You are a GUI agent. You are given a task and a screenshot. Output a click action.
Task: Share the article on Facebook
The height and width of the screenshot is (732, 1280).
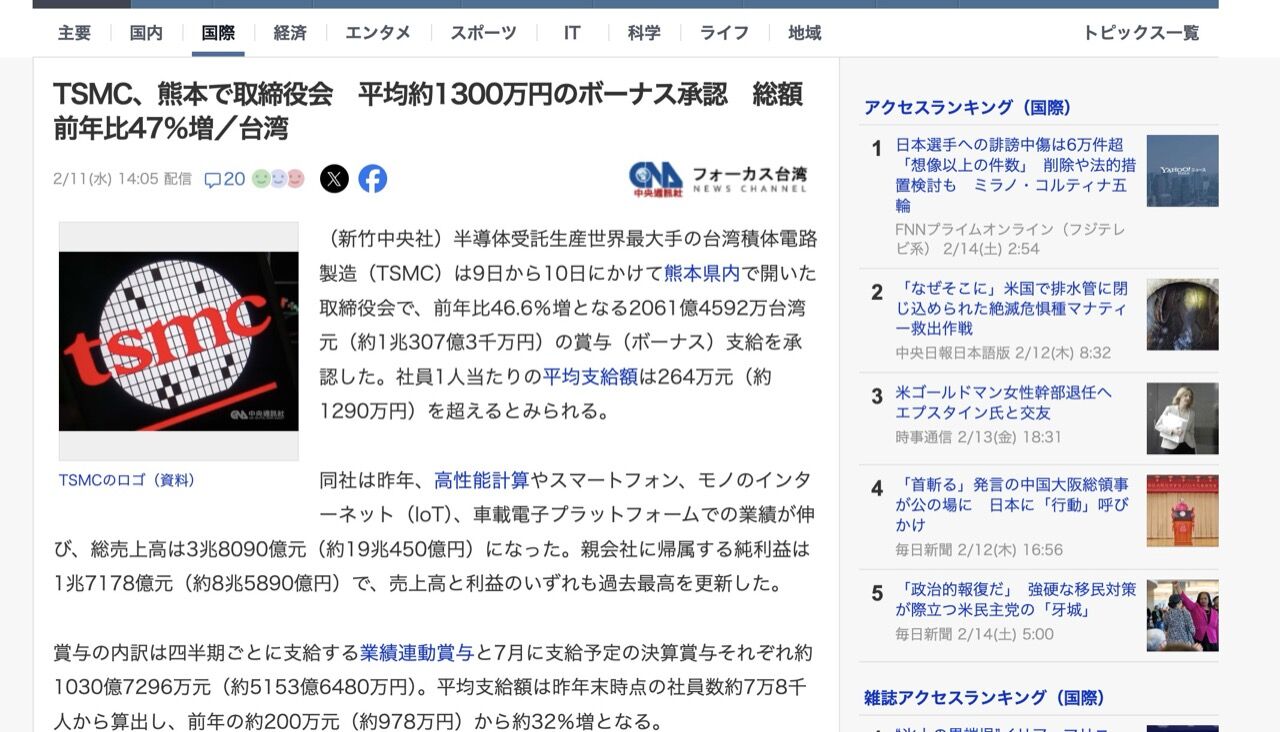pos(373,179)
